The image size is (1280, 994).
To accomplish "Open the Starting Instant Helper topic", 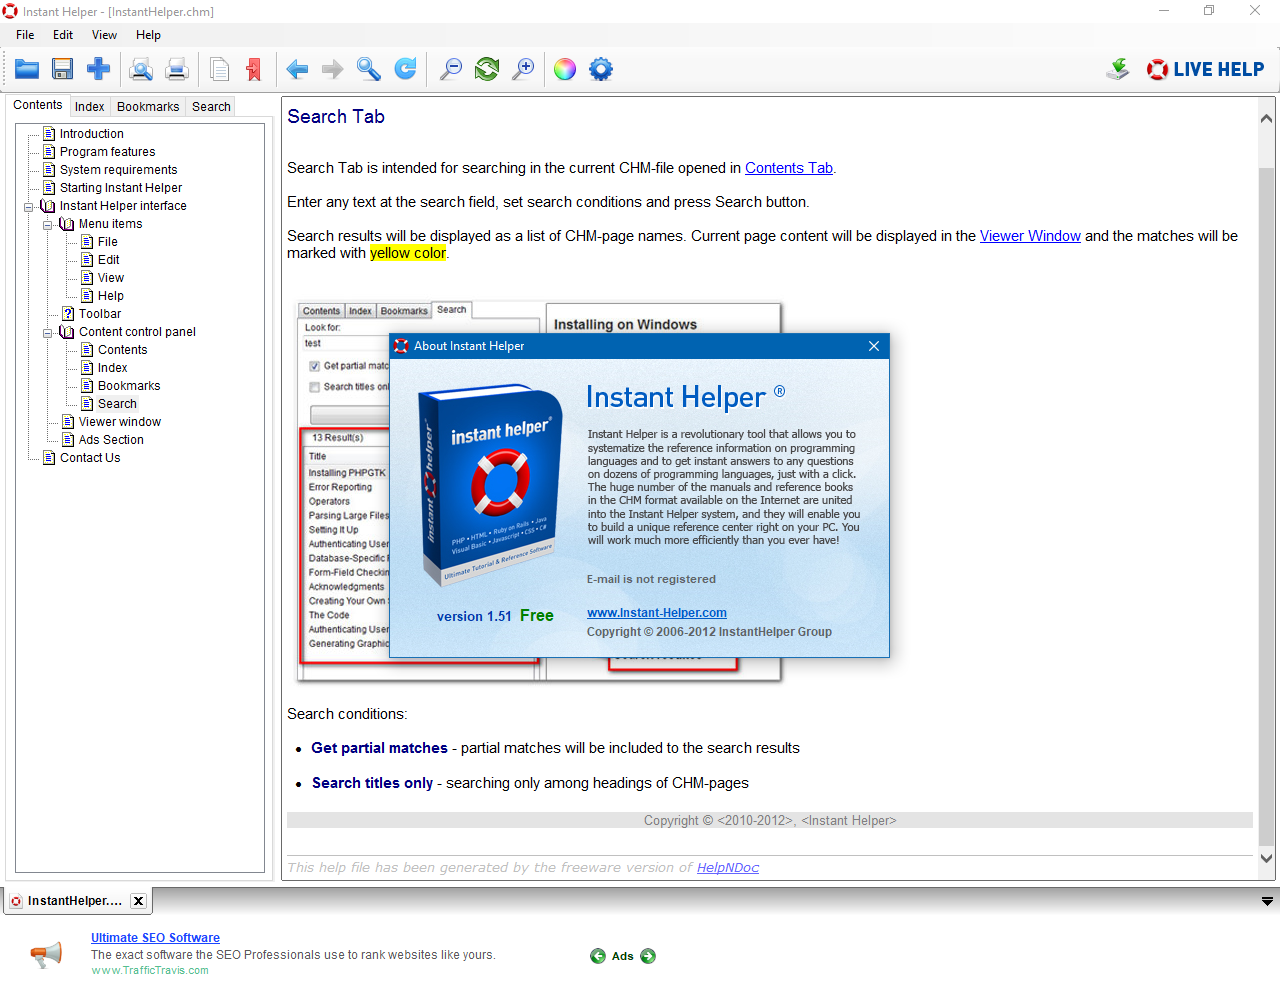I will coord(121,188).
